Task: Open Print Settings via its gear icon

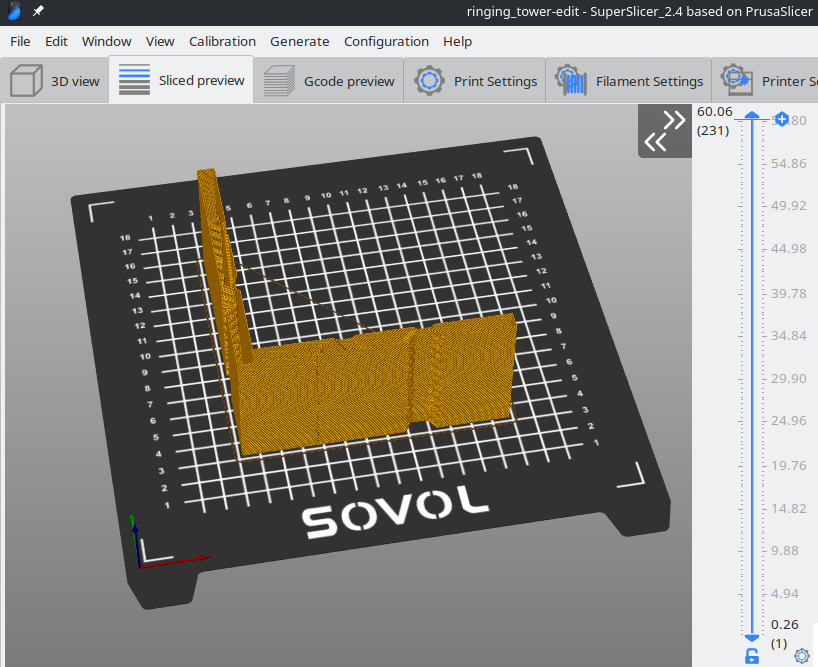Action: click(428, 81)
